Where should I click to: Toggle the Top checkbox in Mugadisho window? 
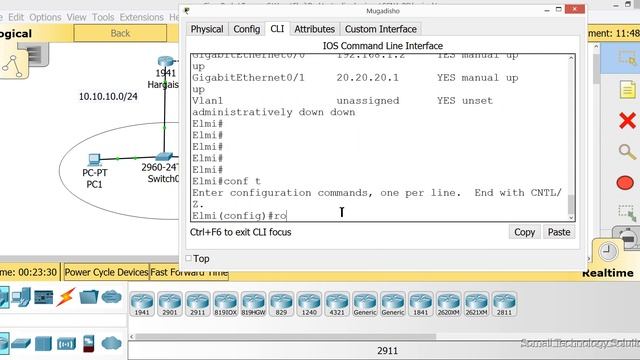[x=188, y=258]
